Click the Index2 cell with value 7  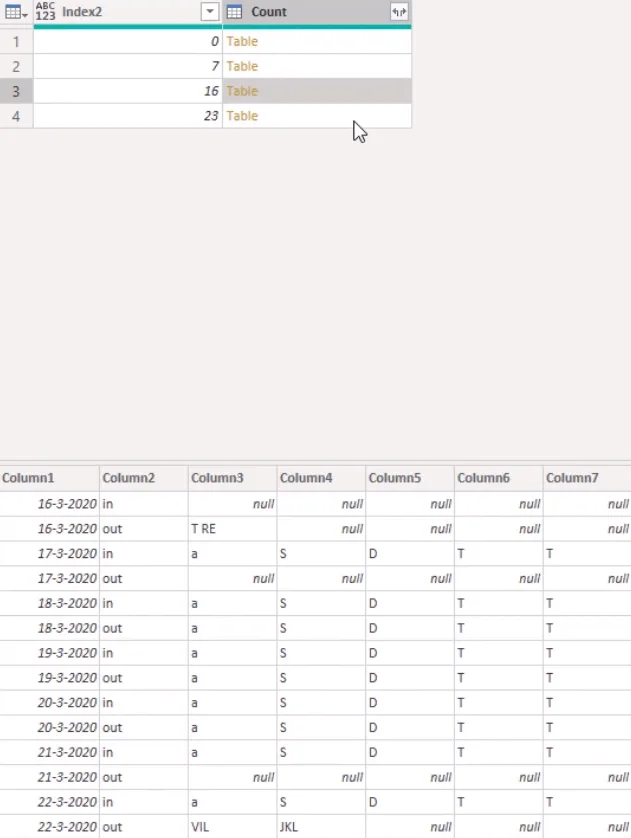click(x=128, y=66)
